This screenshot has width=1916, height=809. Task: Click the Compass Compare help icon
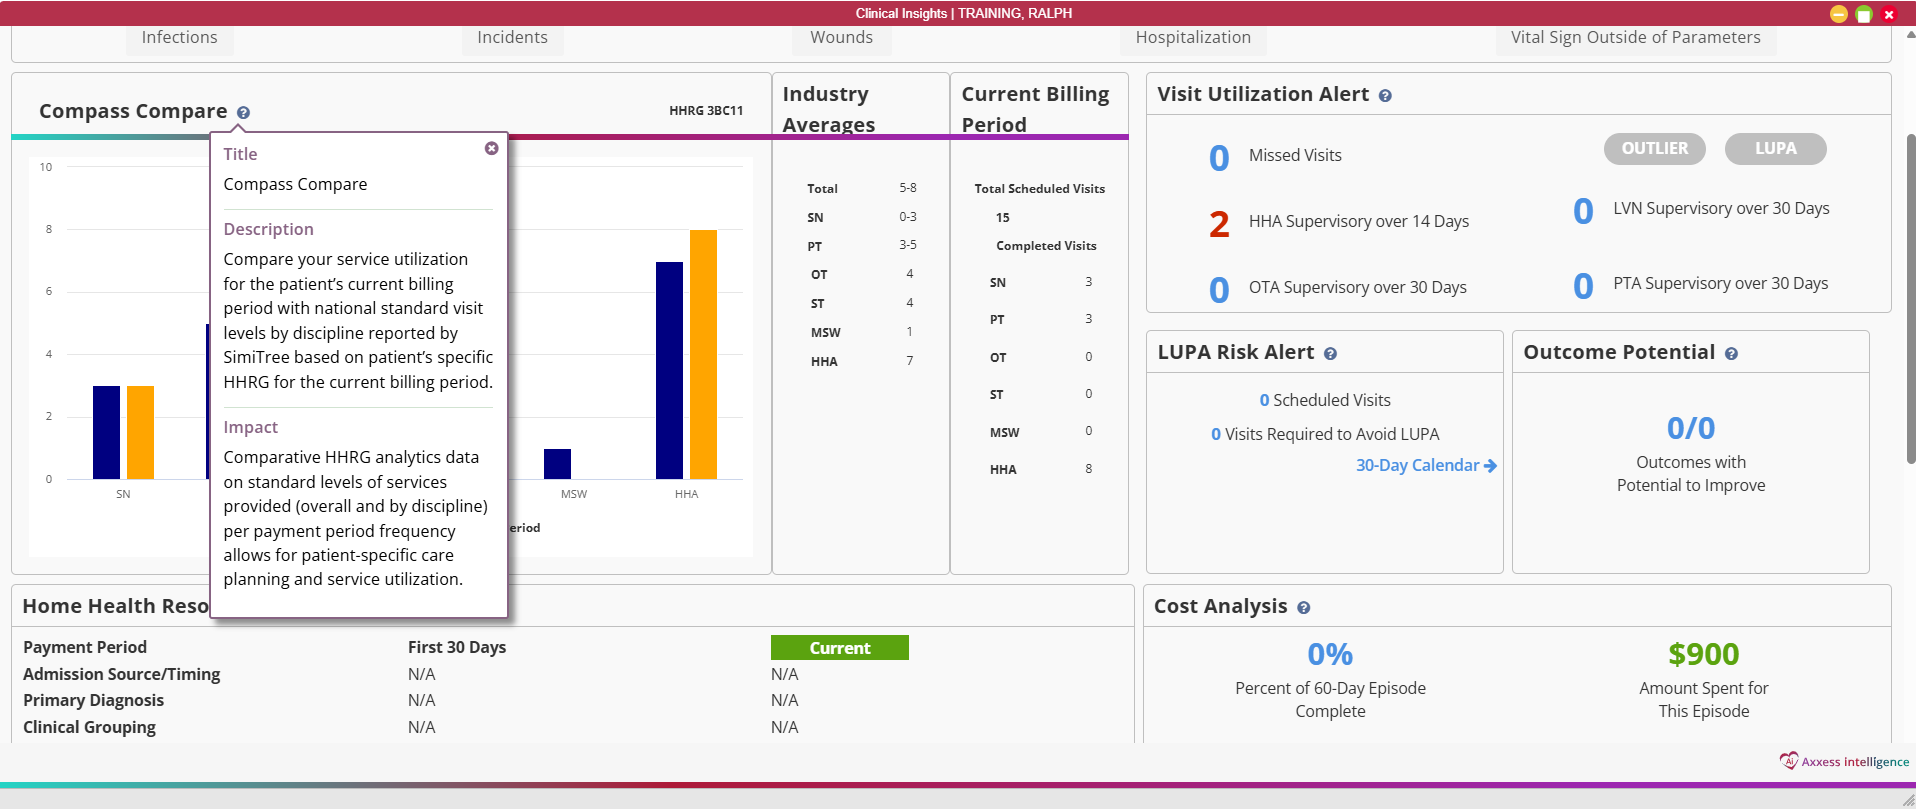click(x=243, y=113)
